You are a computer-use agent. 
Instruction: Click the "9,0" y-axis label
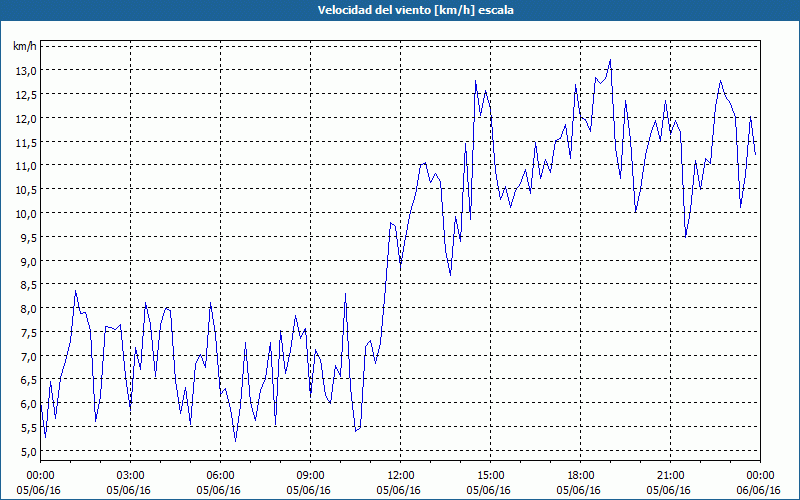point(29,261)
